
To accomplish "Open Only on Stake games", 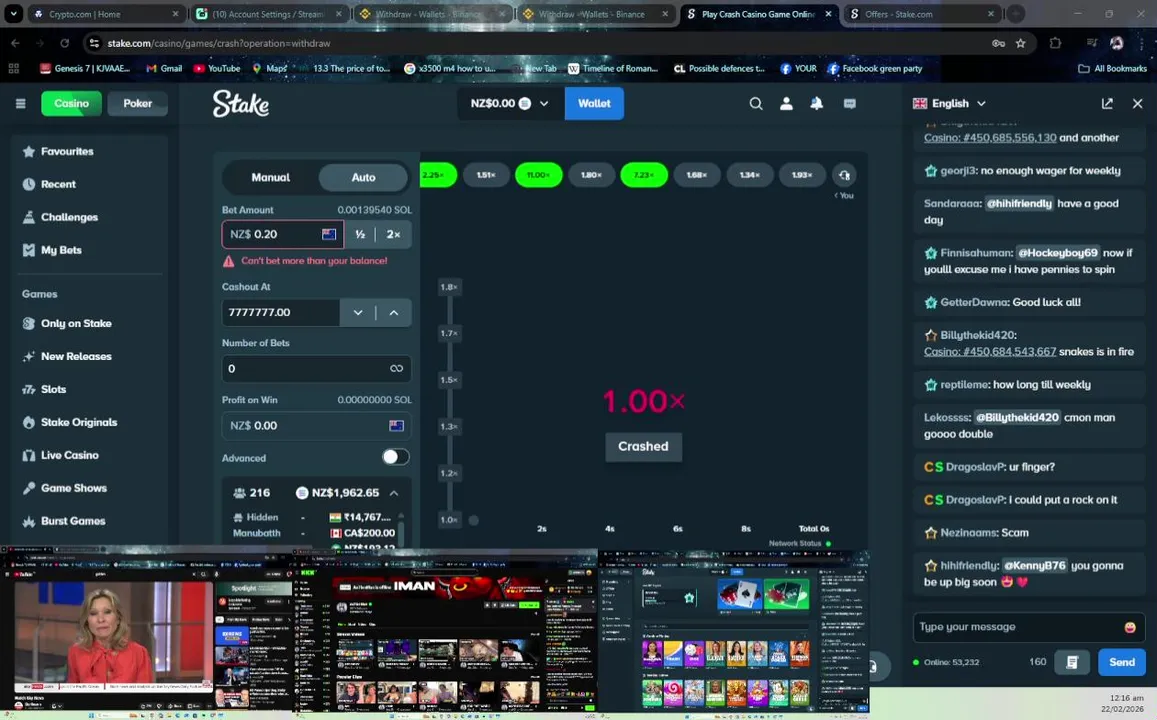I will [75, 323].
